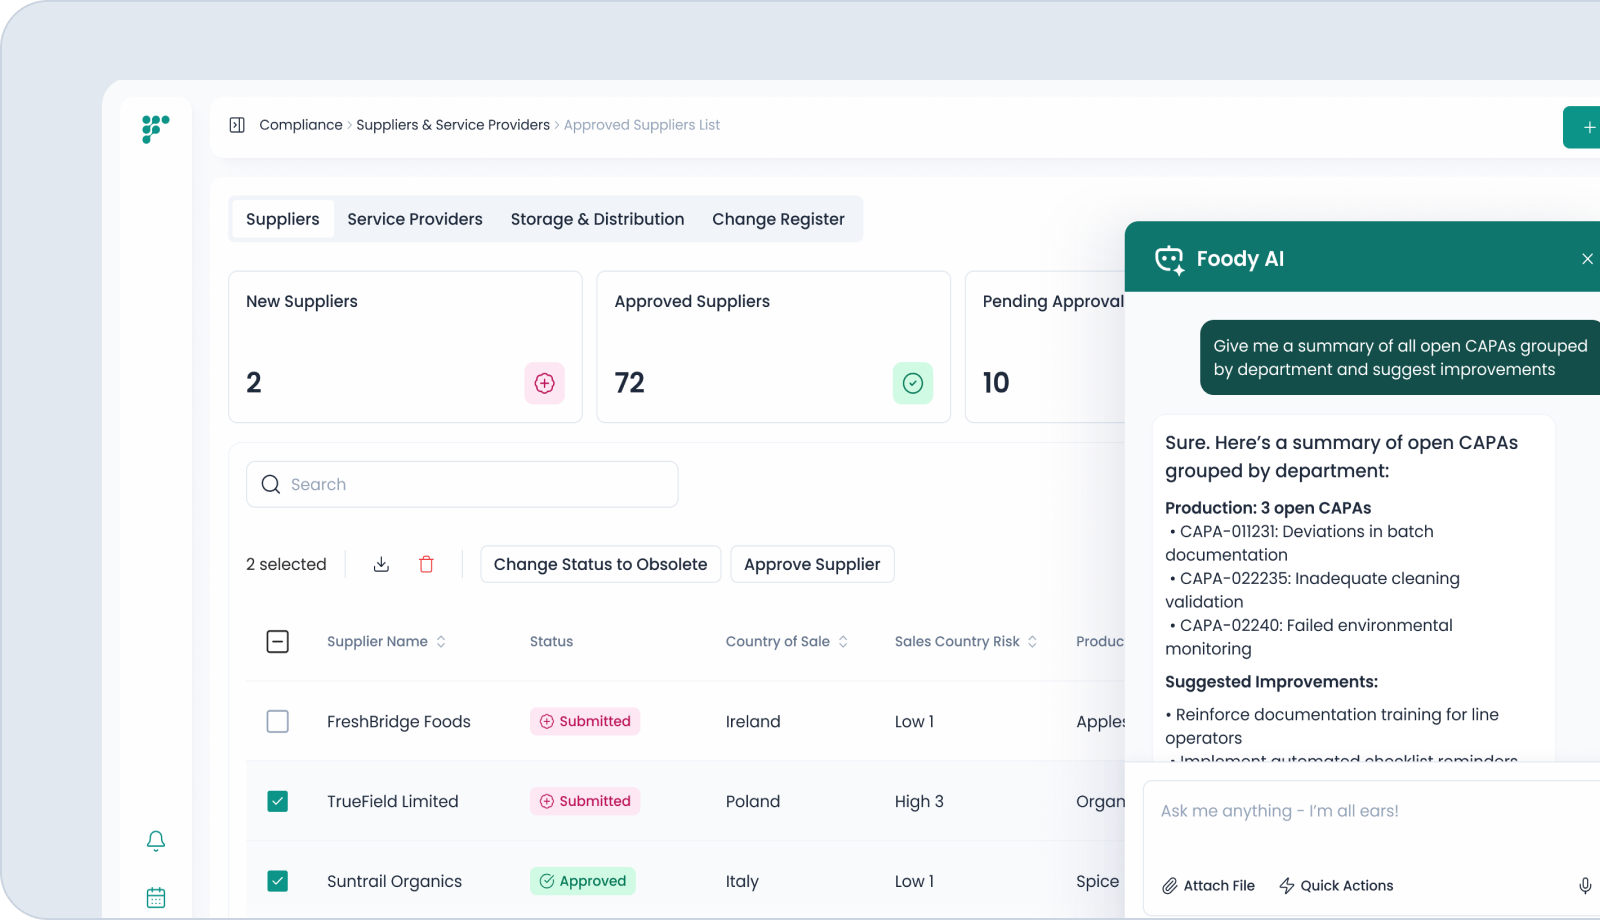Activate the microphone voice input

coord(1585,886)
